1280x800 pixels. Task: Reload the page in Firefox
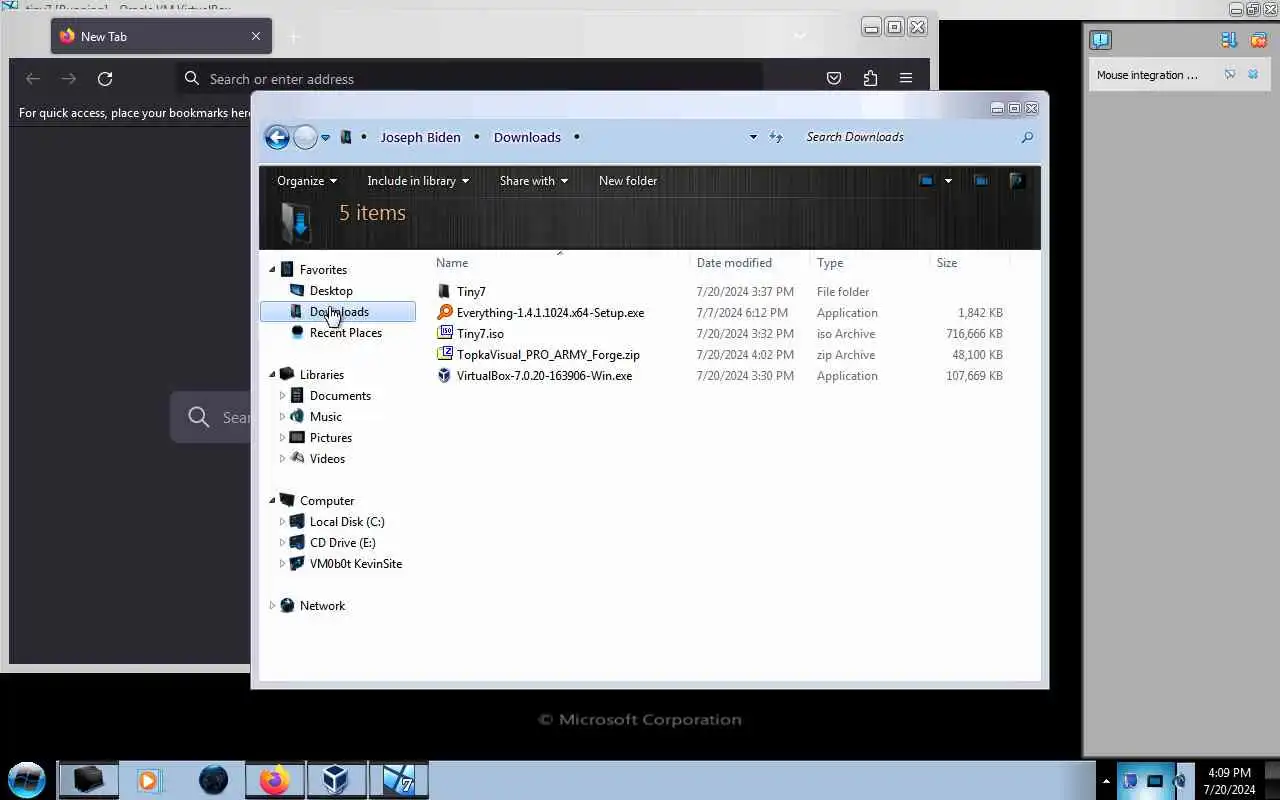tap(105, 79)
